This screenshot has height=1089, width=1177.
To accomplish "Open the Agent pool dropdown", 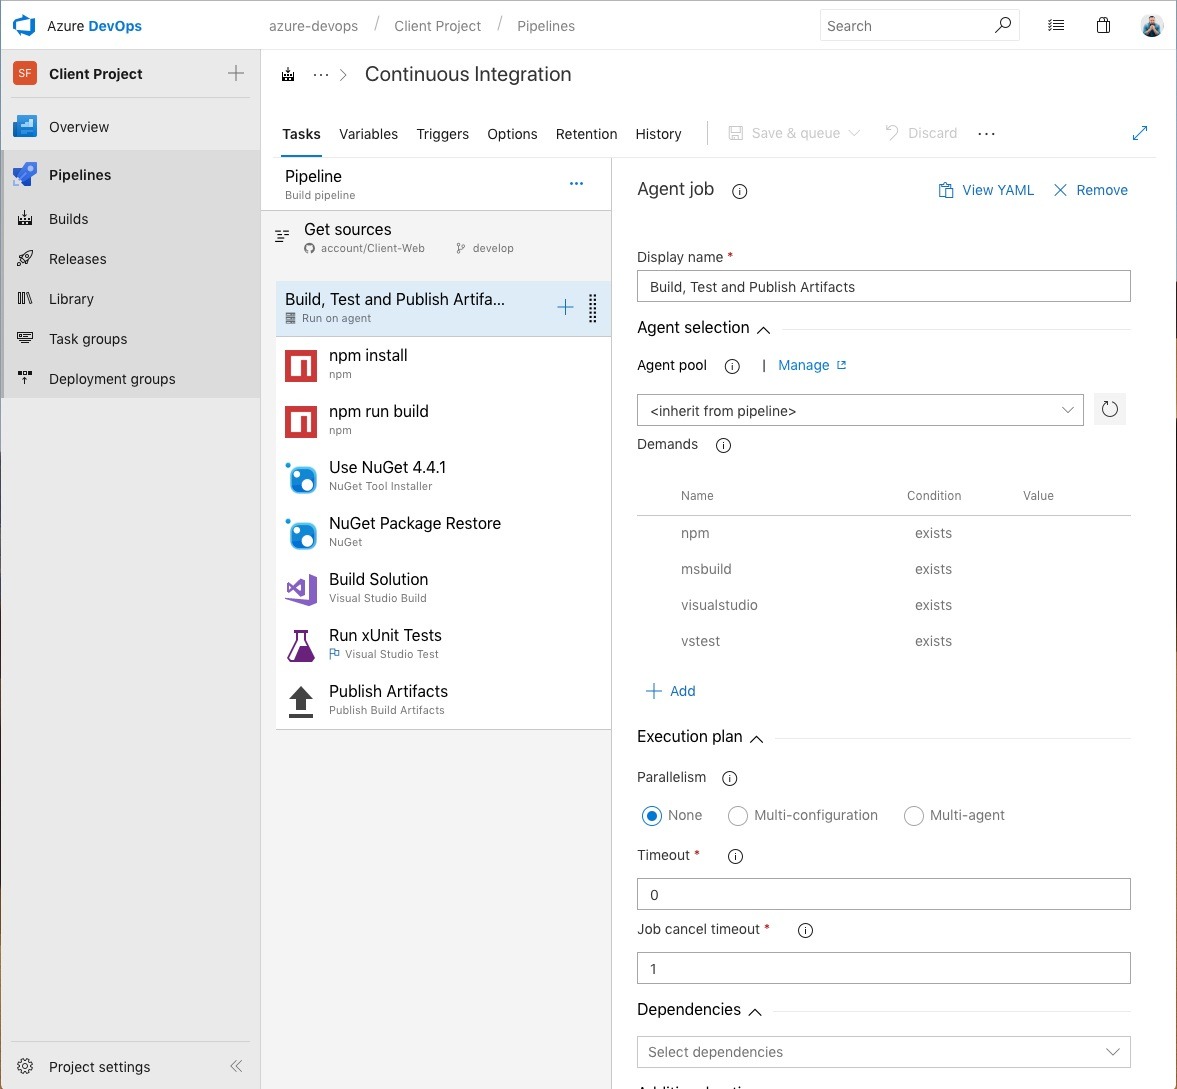I will pos(859,410).
